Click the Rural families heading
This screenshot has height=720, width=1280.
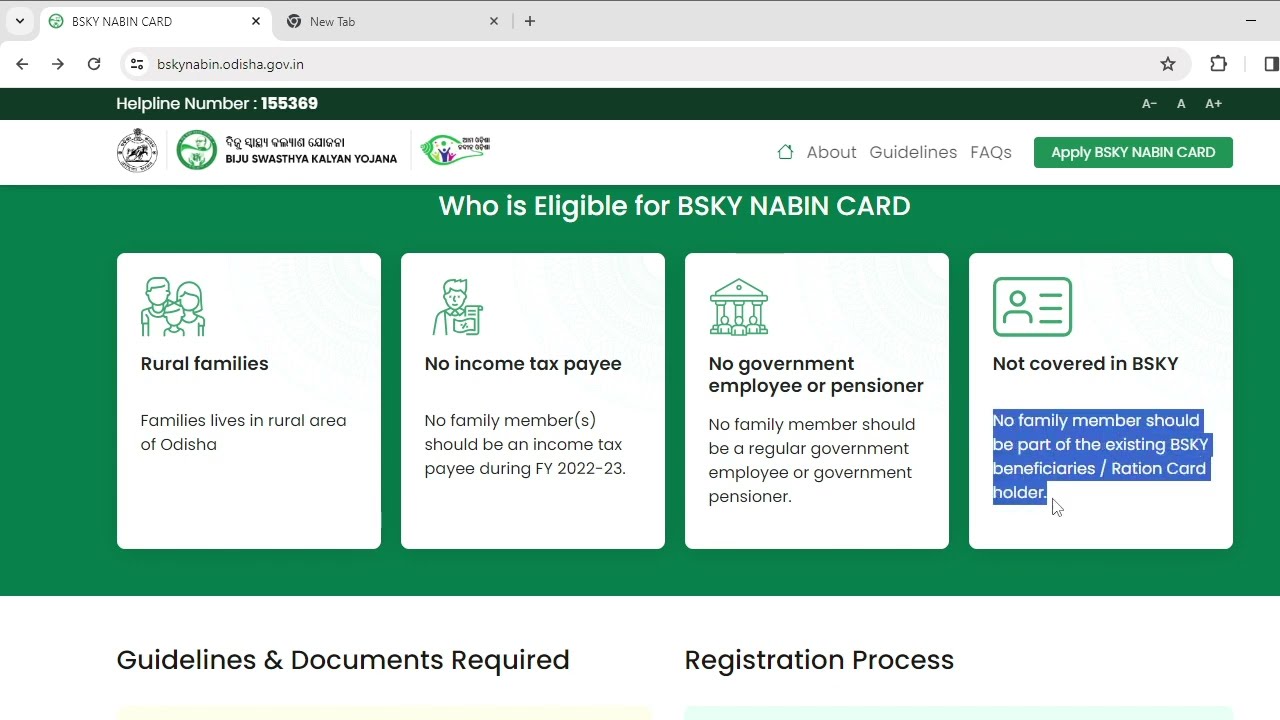204,364
